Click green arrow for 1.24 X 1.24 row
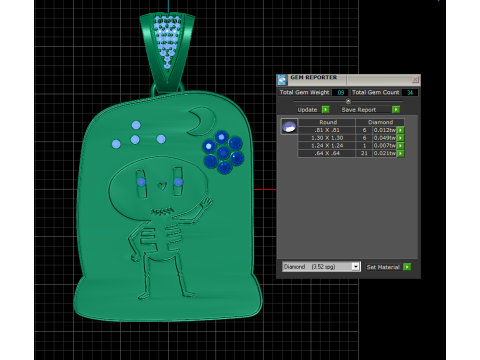The height and width of the screenshot is (360, 480). pos(401,145)
